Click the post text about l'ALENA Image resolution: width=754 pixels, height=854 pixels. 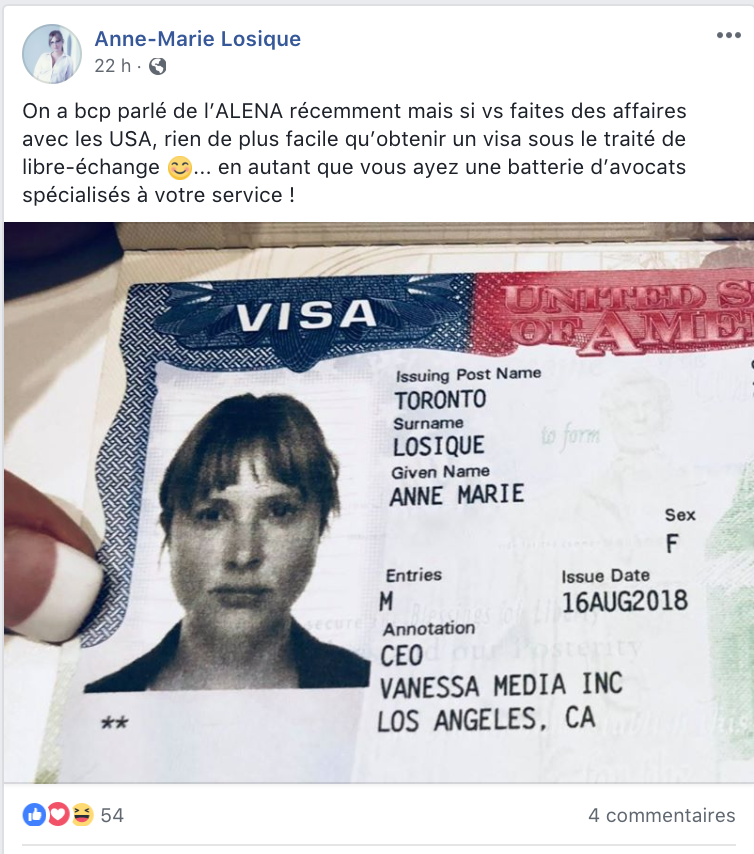click(354, 152)
